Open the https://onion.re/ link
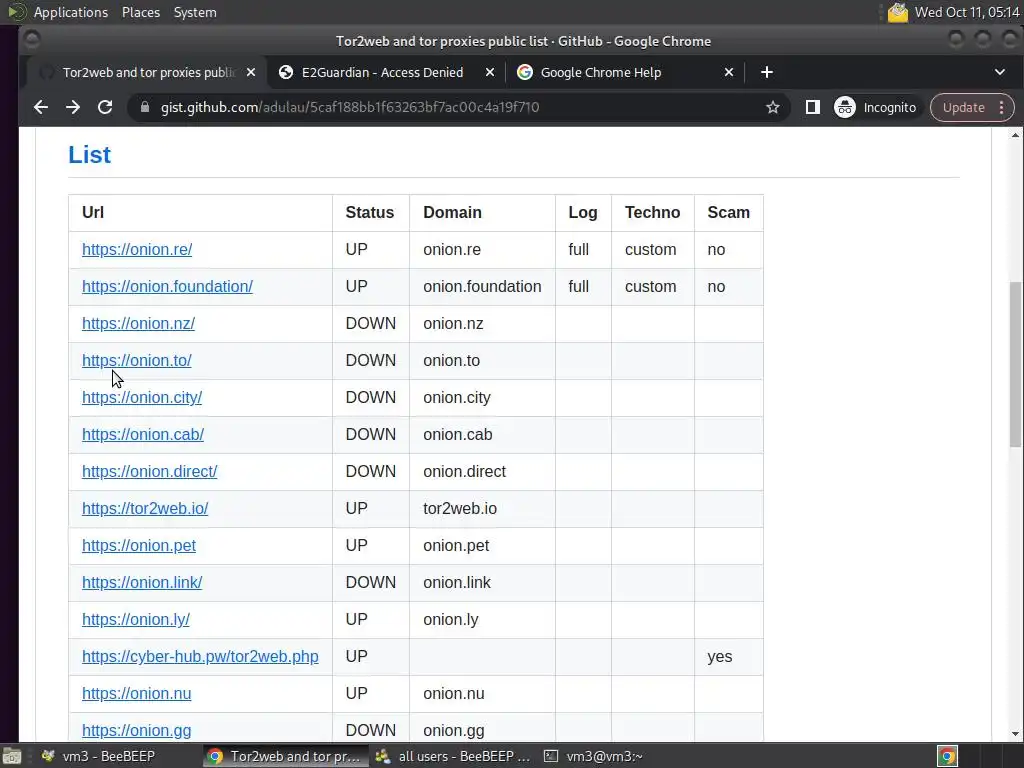This screenshot has height=768, width=1024. 137,249
